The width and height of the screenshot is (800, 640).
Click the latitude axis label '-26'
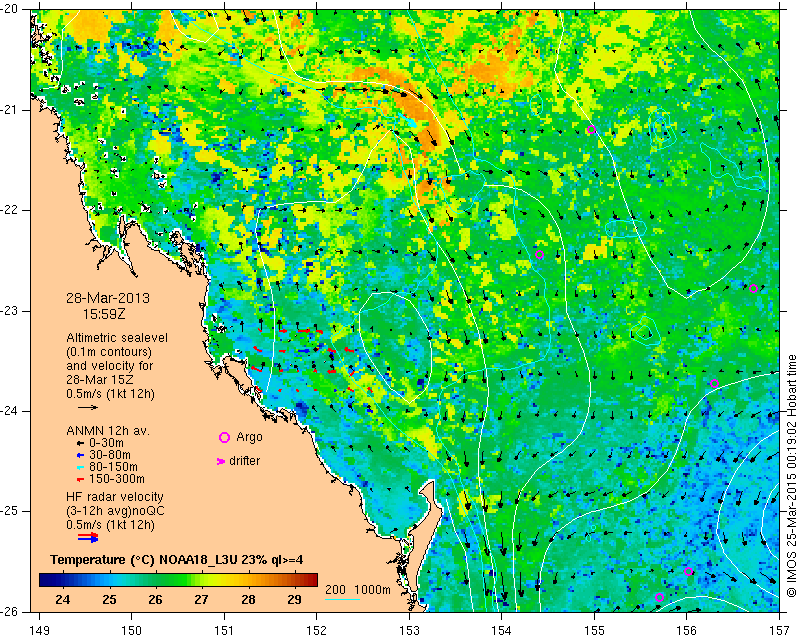click(11, 611)
